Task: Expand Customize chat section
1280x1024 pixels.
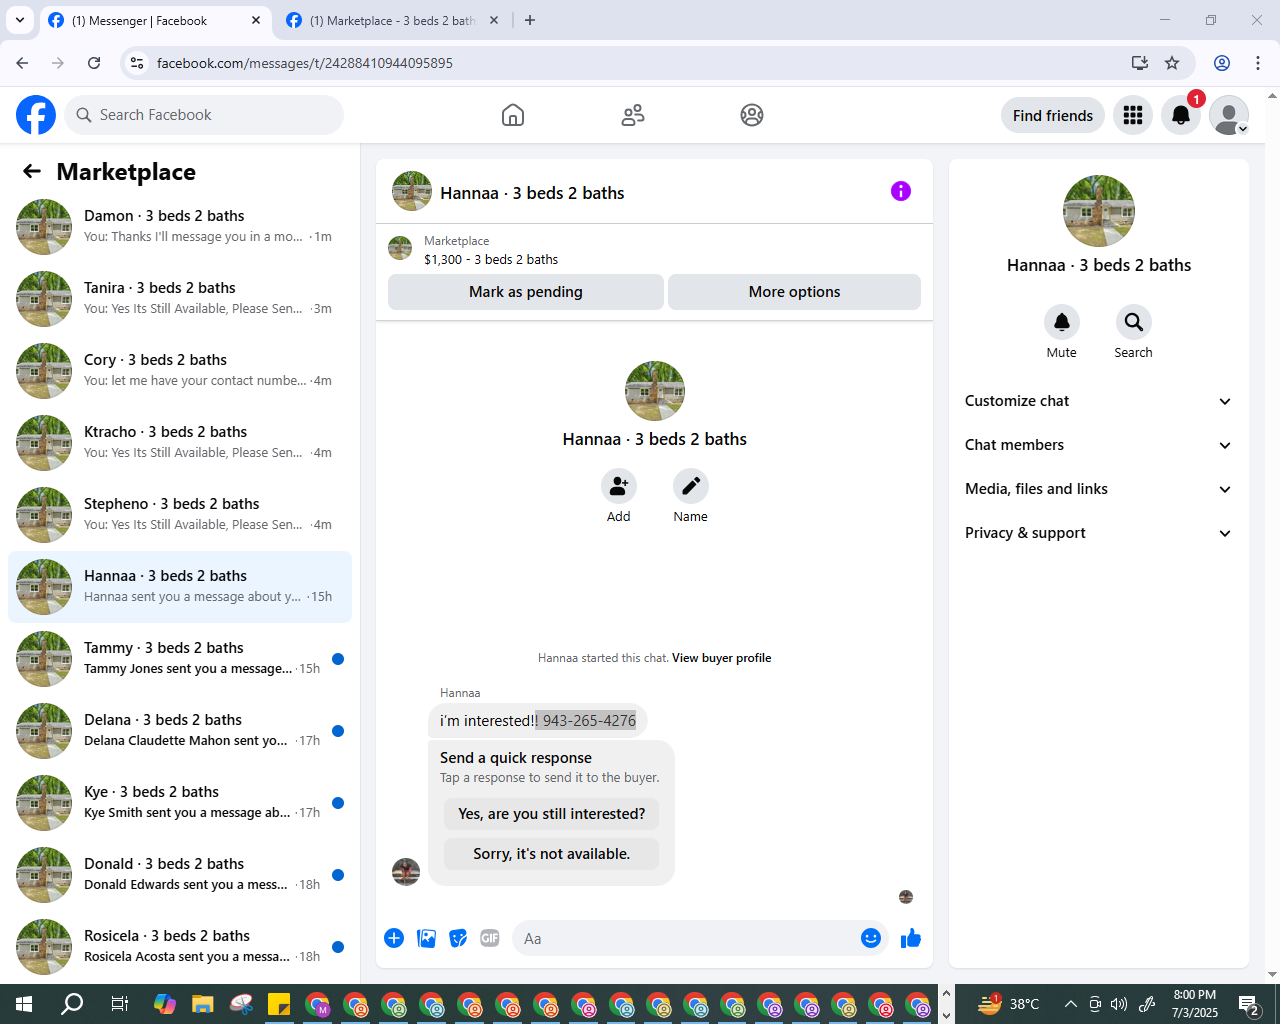Action: (x=1098, y=401)
